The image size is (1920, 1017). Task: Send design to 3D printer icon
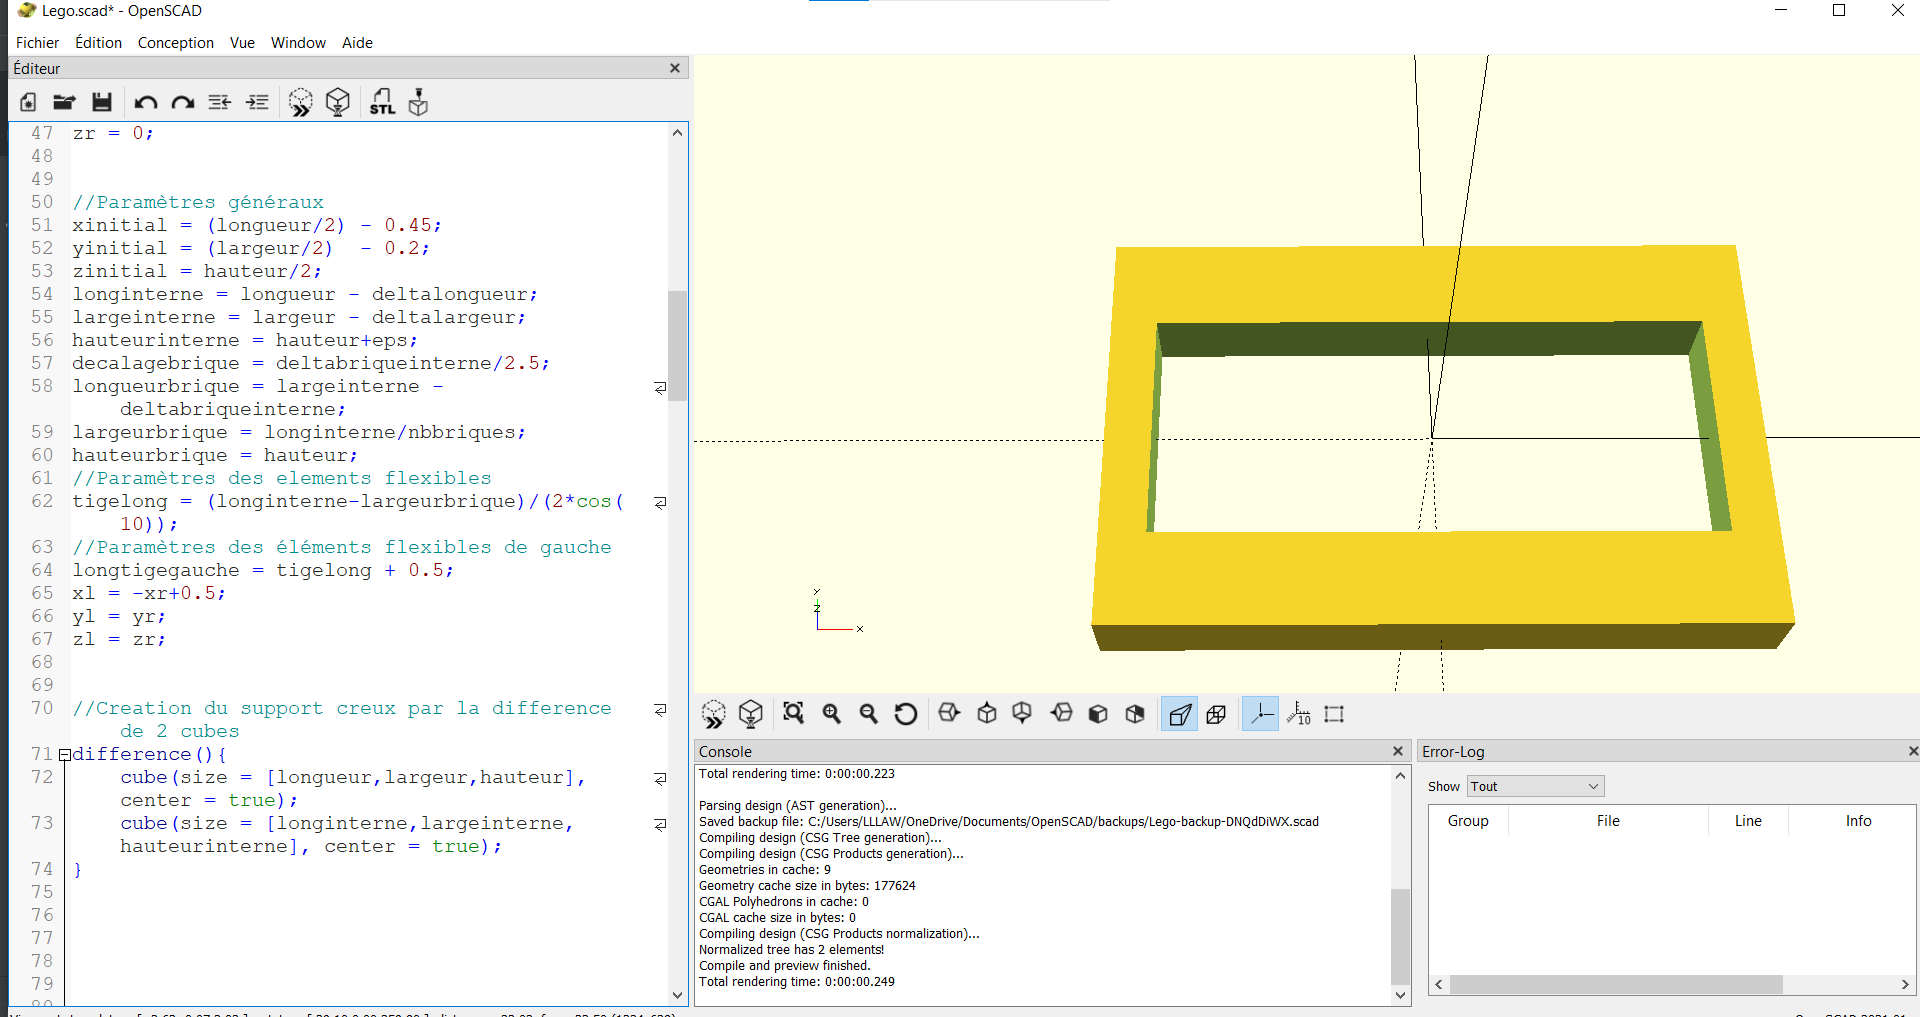click(x=419, y=102)
